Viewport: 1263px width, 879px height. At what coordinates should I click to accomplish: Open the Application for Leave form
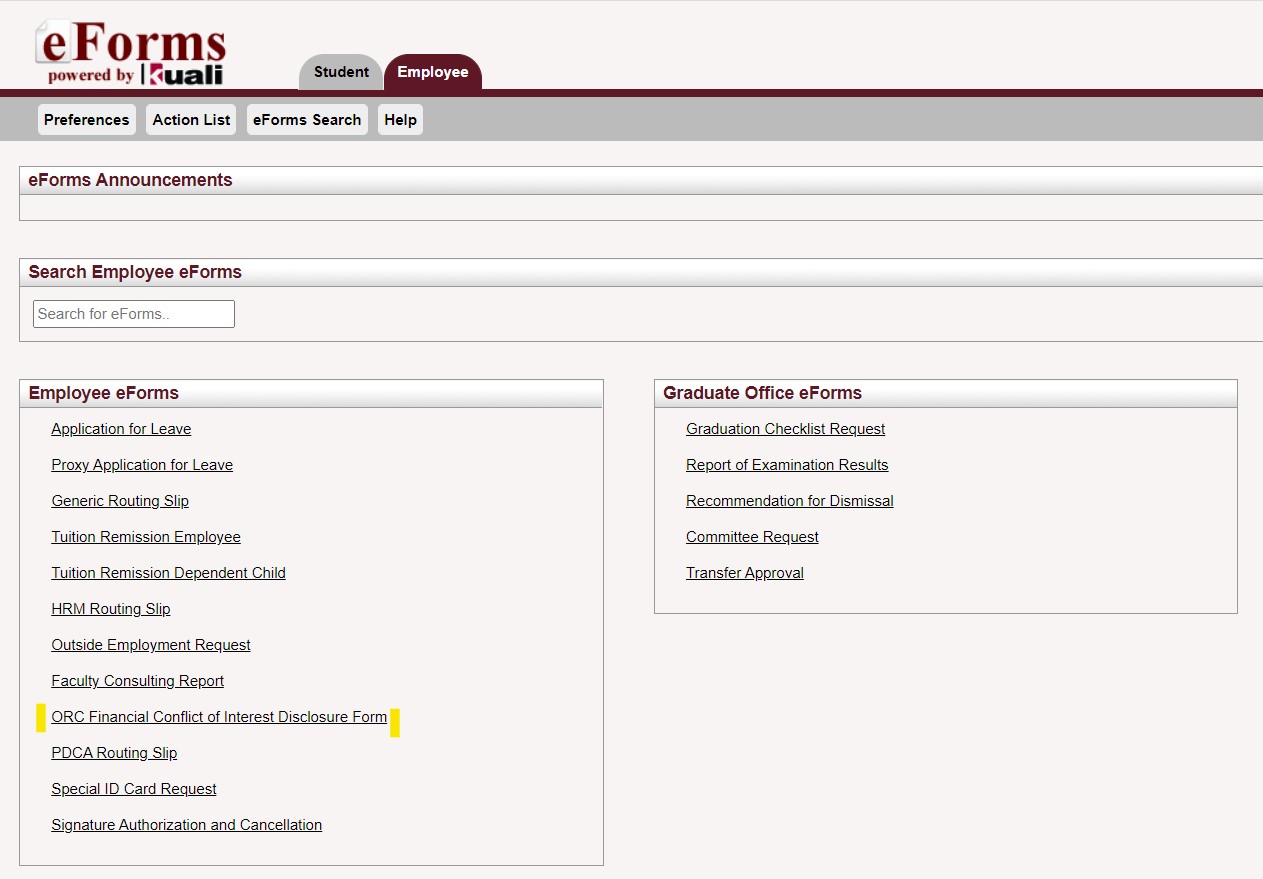(121, 429)
